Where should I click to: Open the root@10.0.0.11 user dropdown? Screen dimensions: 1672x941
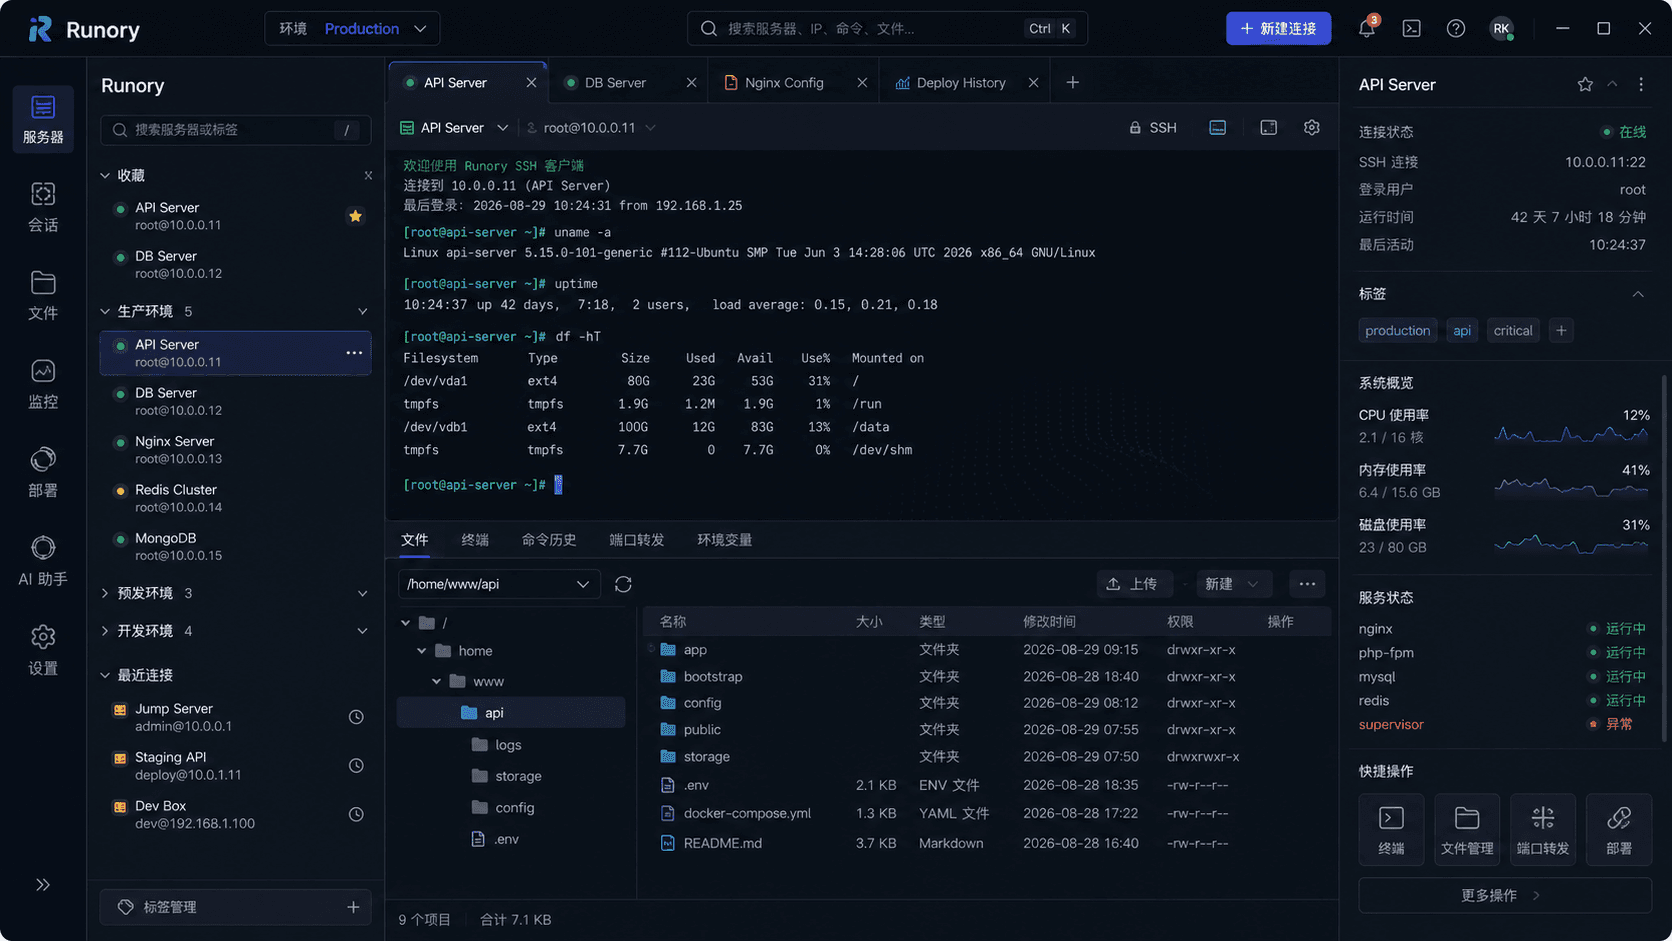[591, 128]
